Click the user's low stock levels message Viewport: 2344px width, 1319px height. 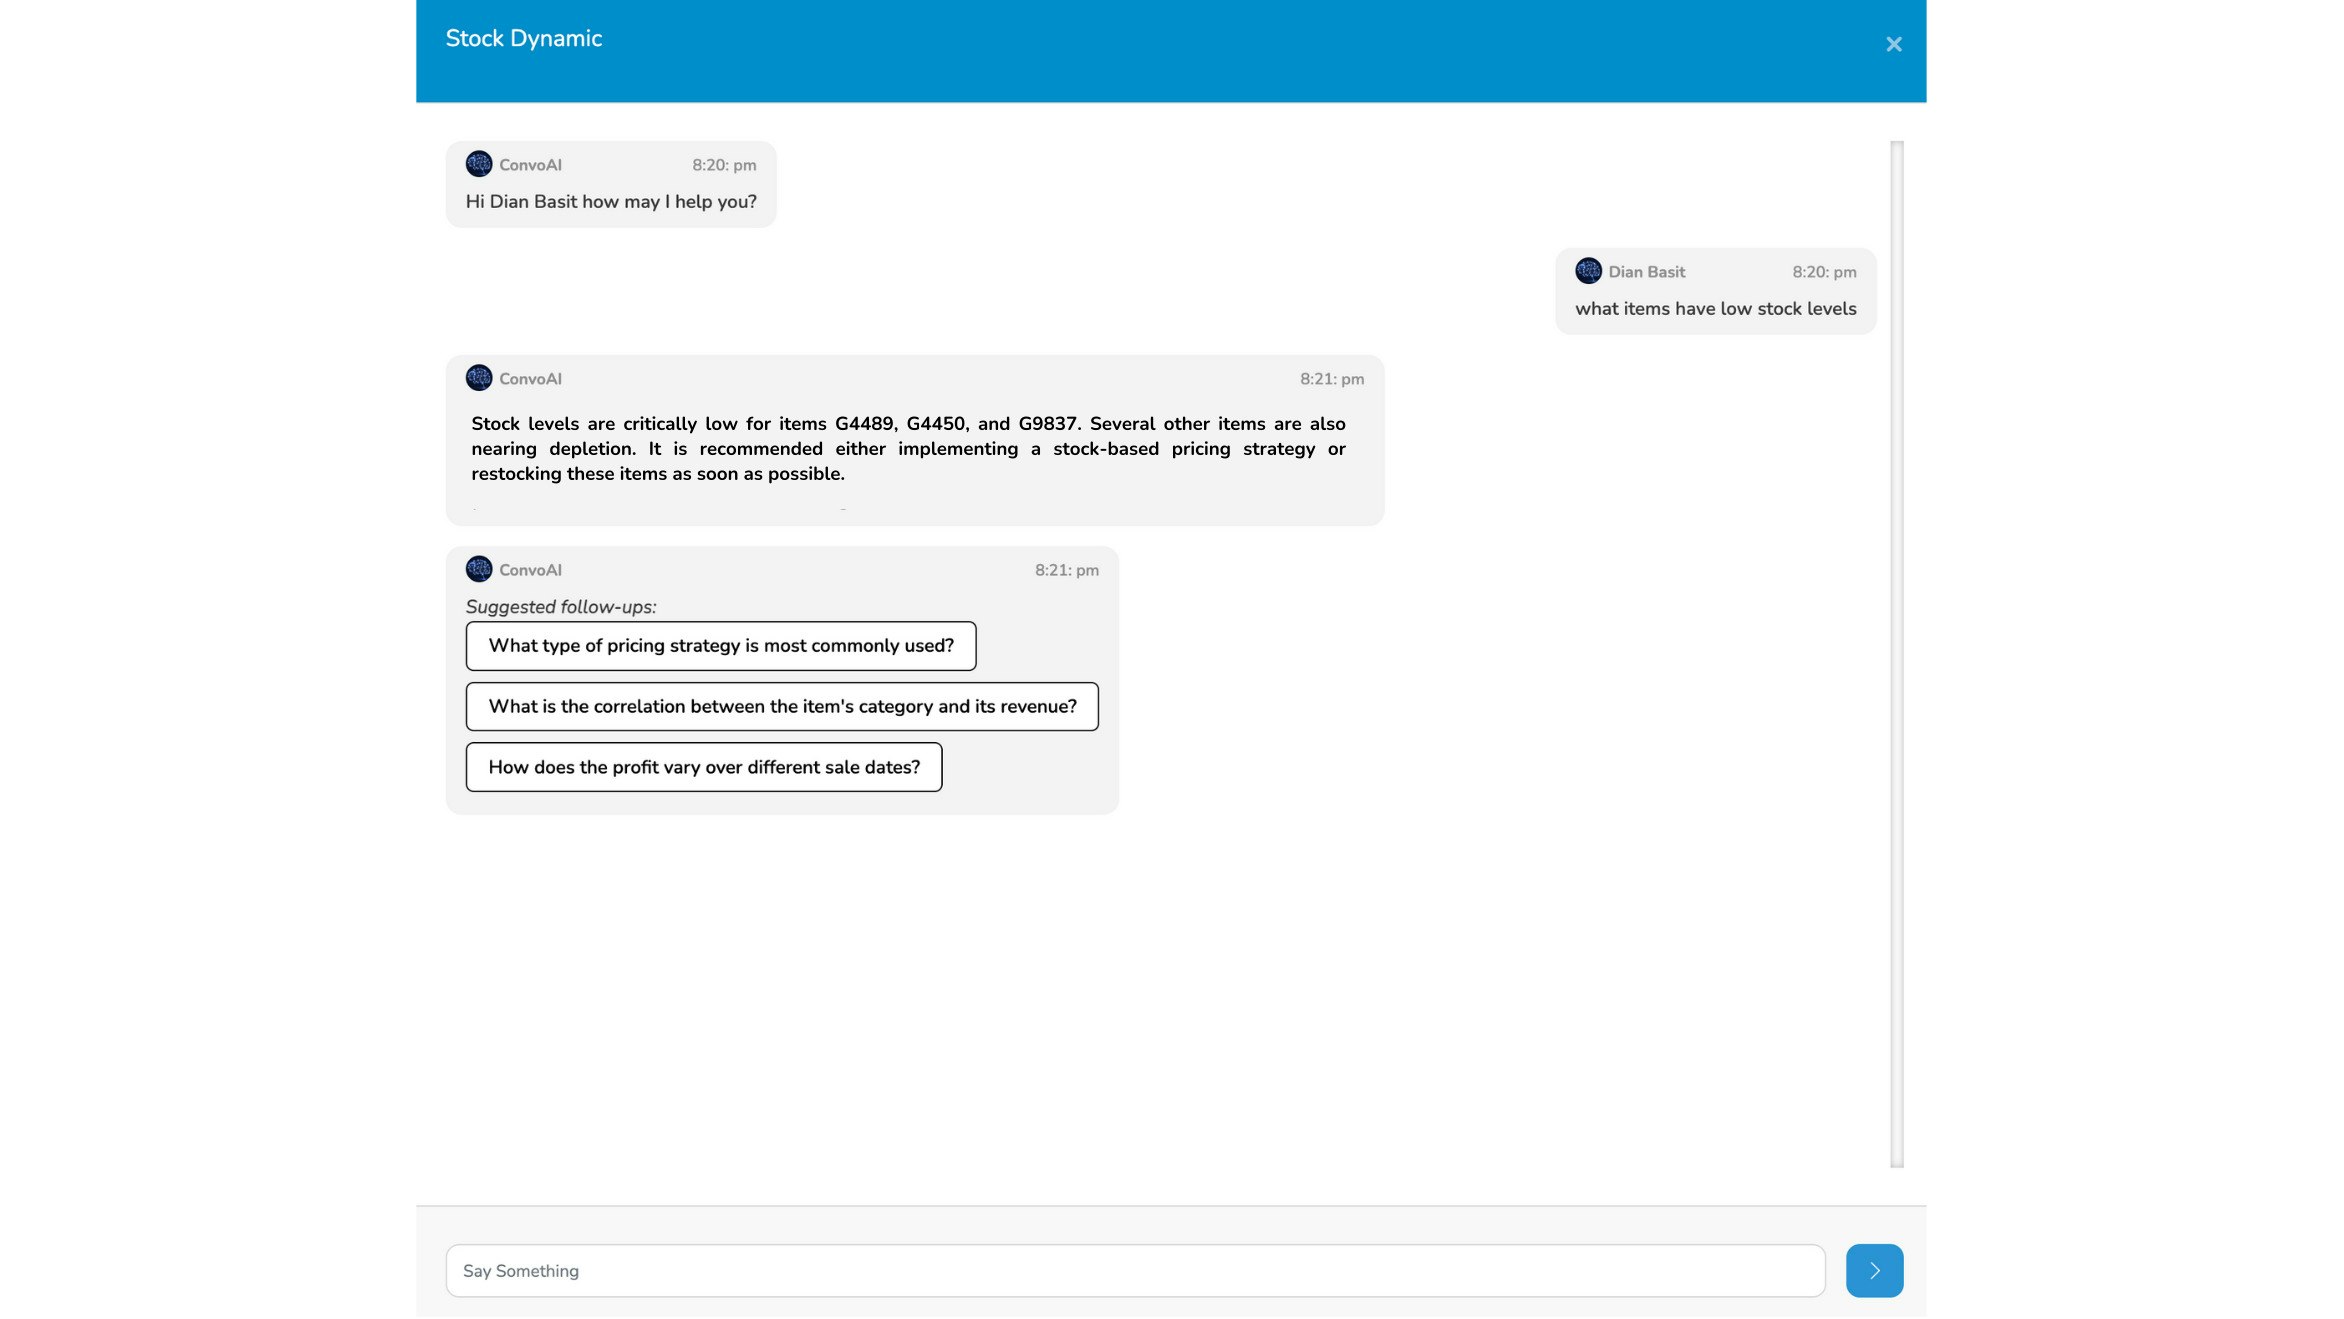1714,309
